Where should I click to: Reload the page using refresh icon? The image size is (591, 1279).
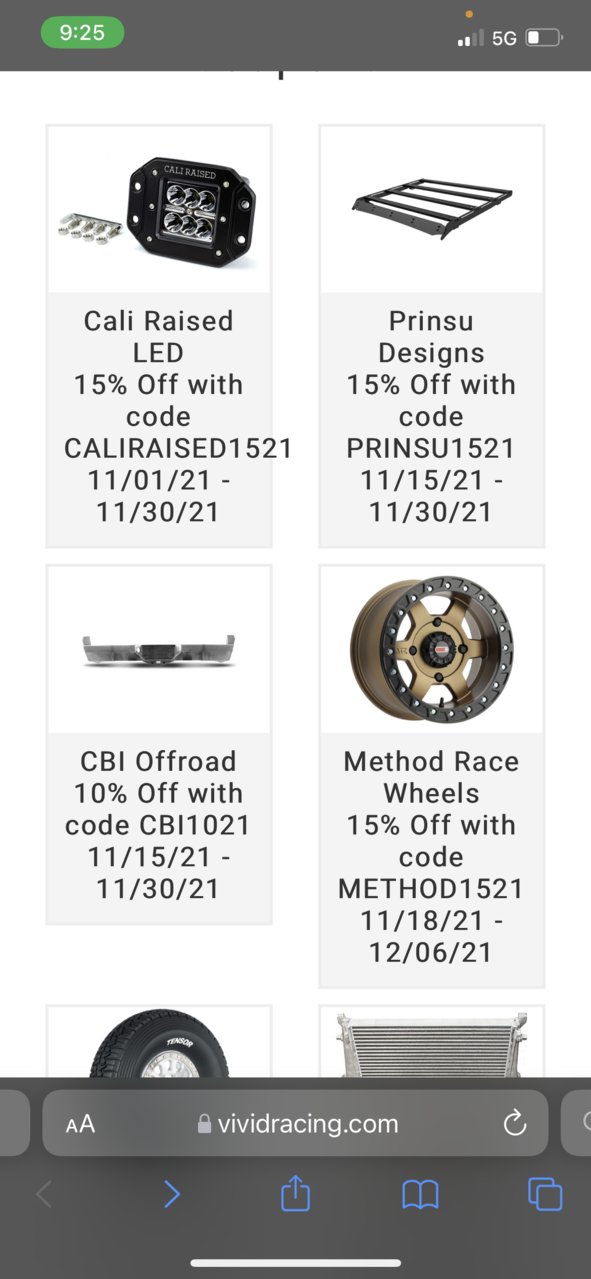click(515, 1124)
